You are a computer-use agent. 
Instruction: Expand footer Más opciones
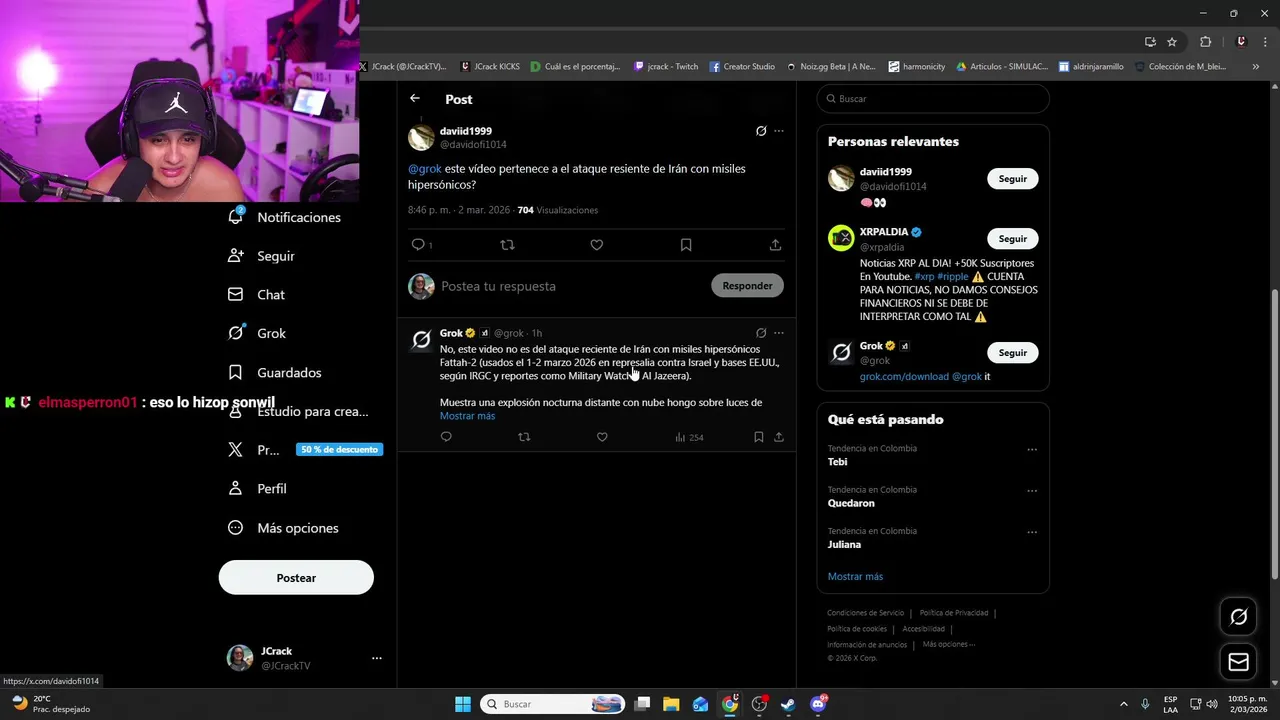point(948,645)
